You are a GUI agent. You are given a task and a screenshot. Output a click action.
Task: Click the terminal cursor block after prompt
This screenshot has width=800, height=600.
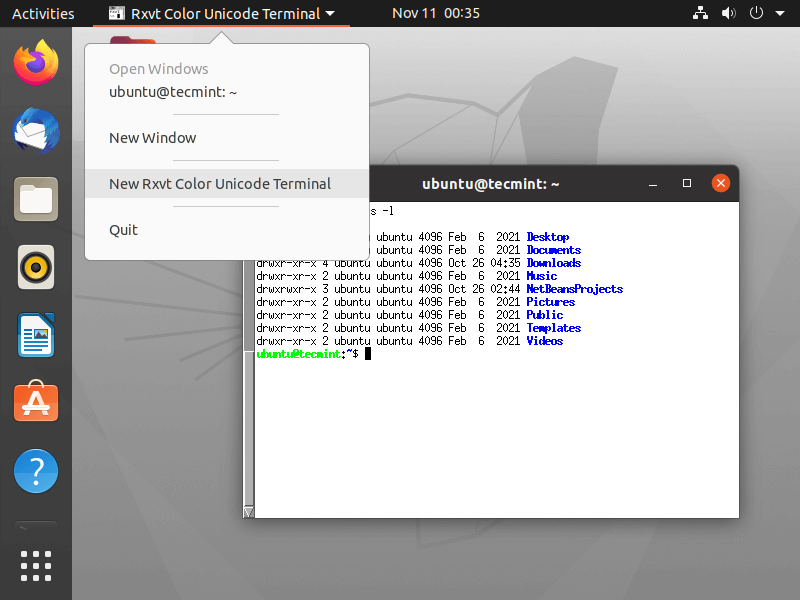(368, 354)
